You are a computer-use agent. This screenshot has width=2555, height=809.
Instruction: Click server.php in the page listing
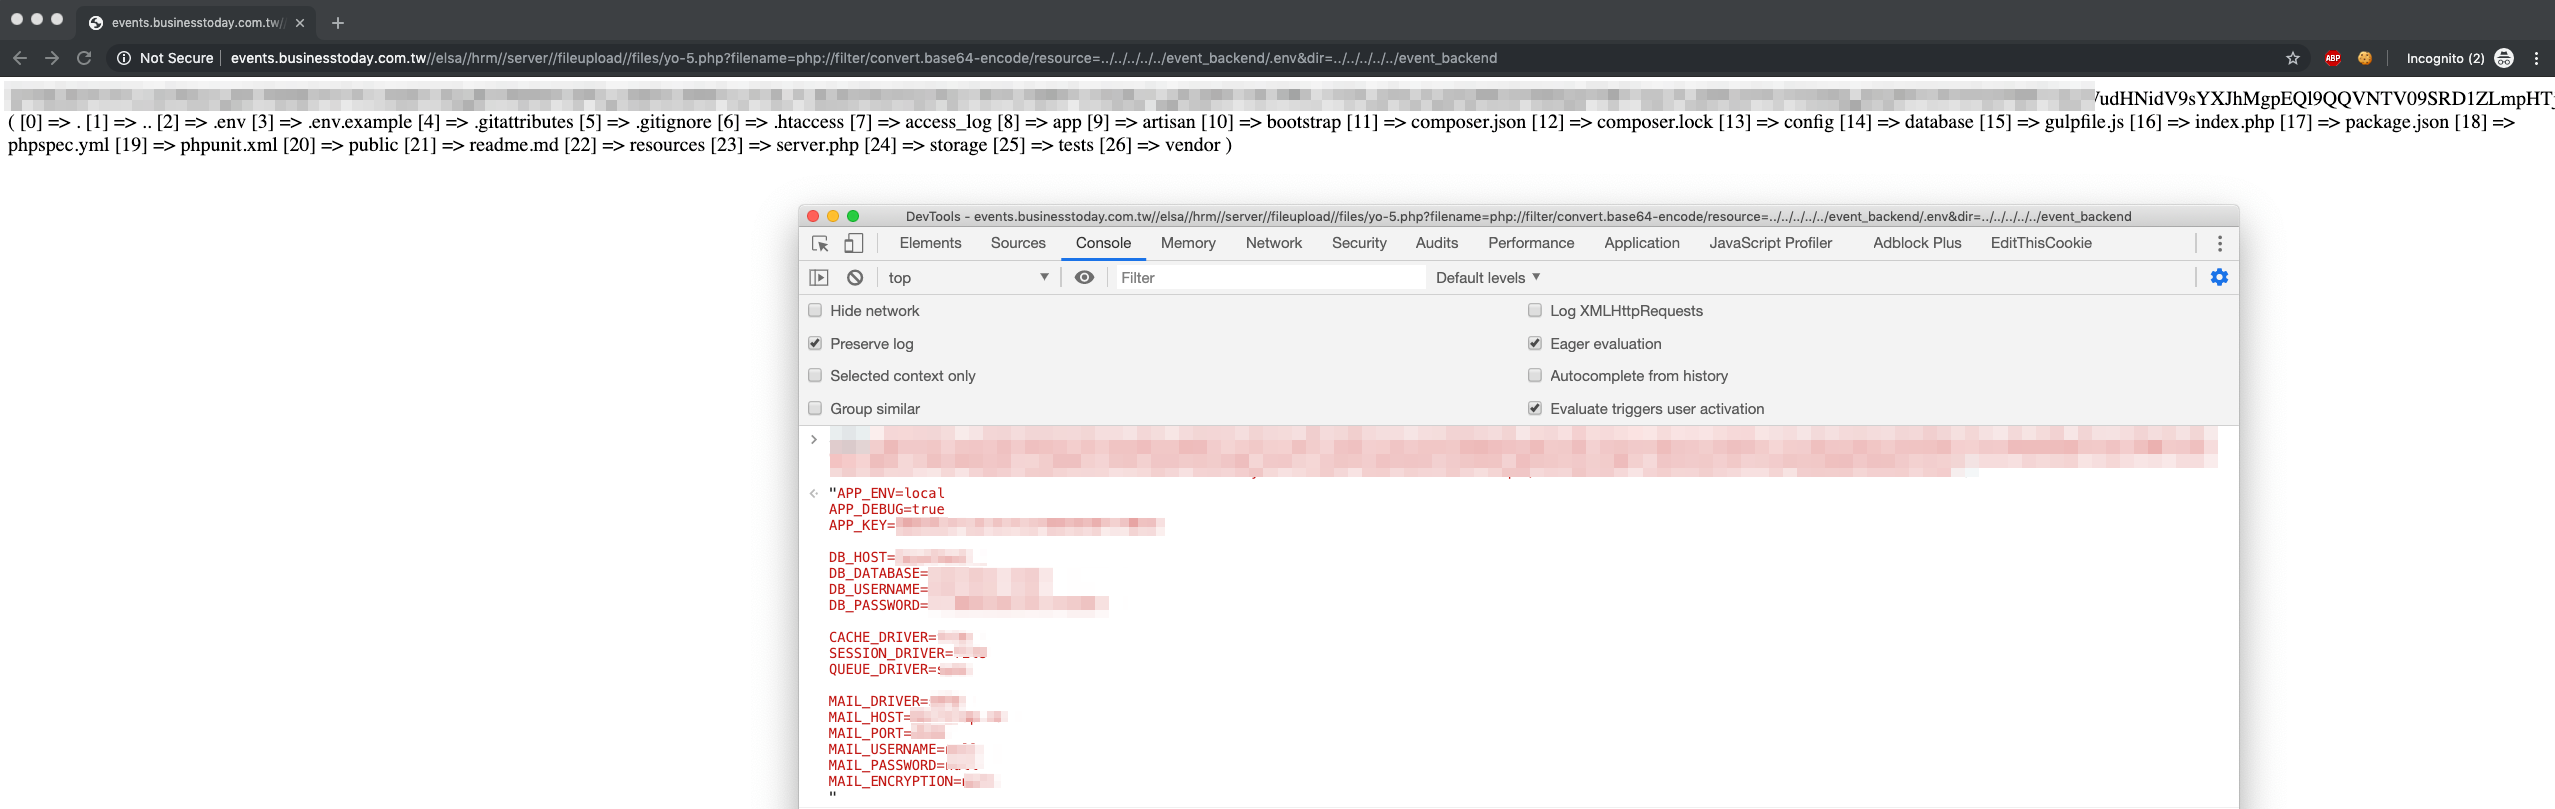[x=817, y=145]
